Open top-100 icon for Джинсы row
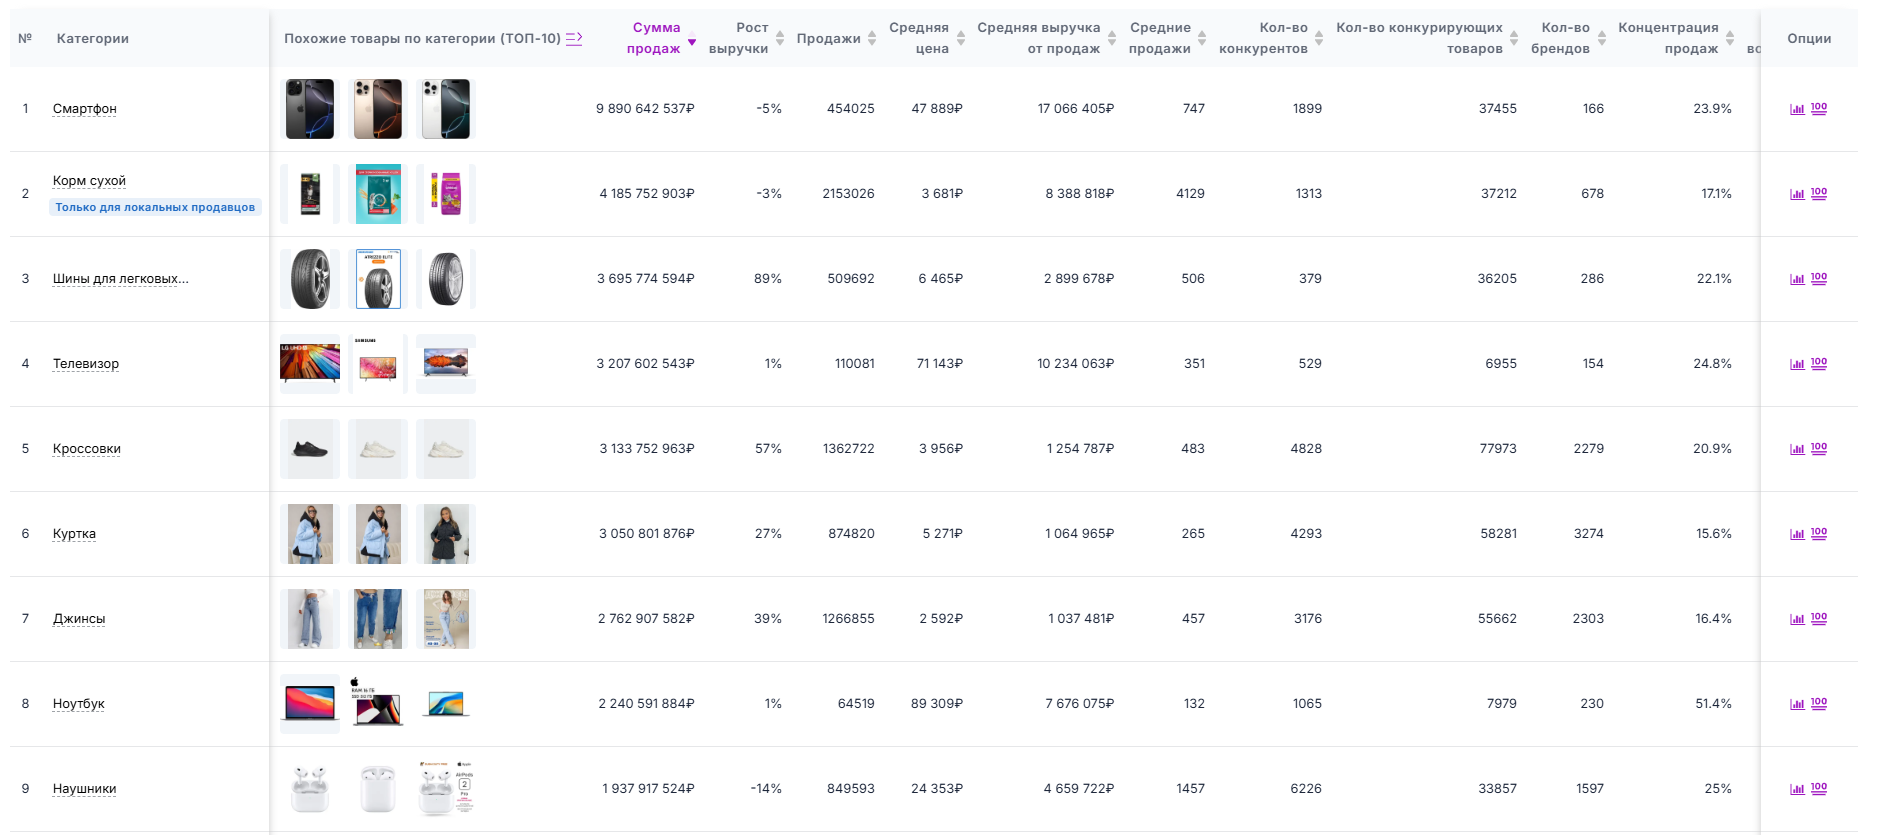The height and width of the screenshot is (835, 1879). [1819, 618]
